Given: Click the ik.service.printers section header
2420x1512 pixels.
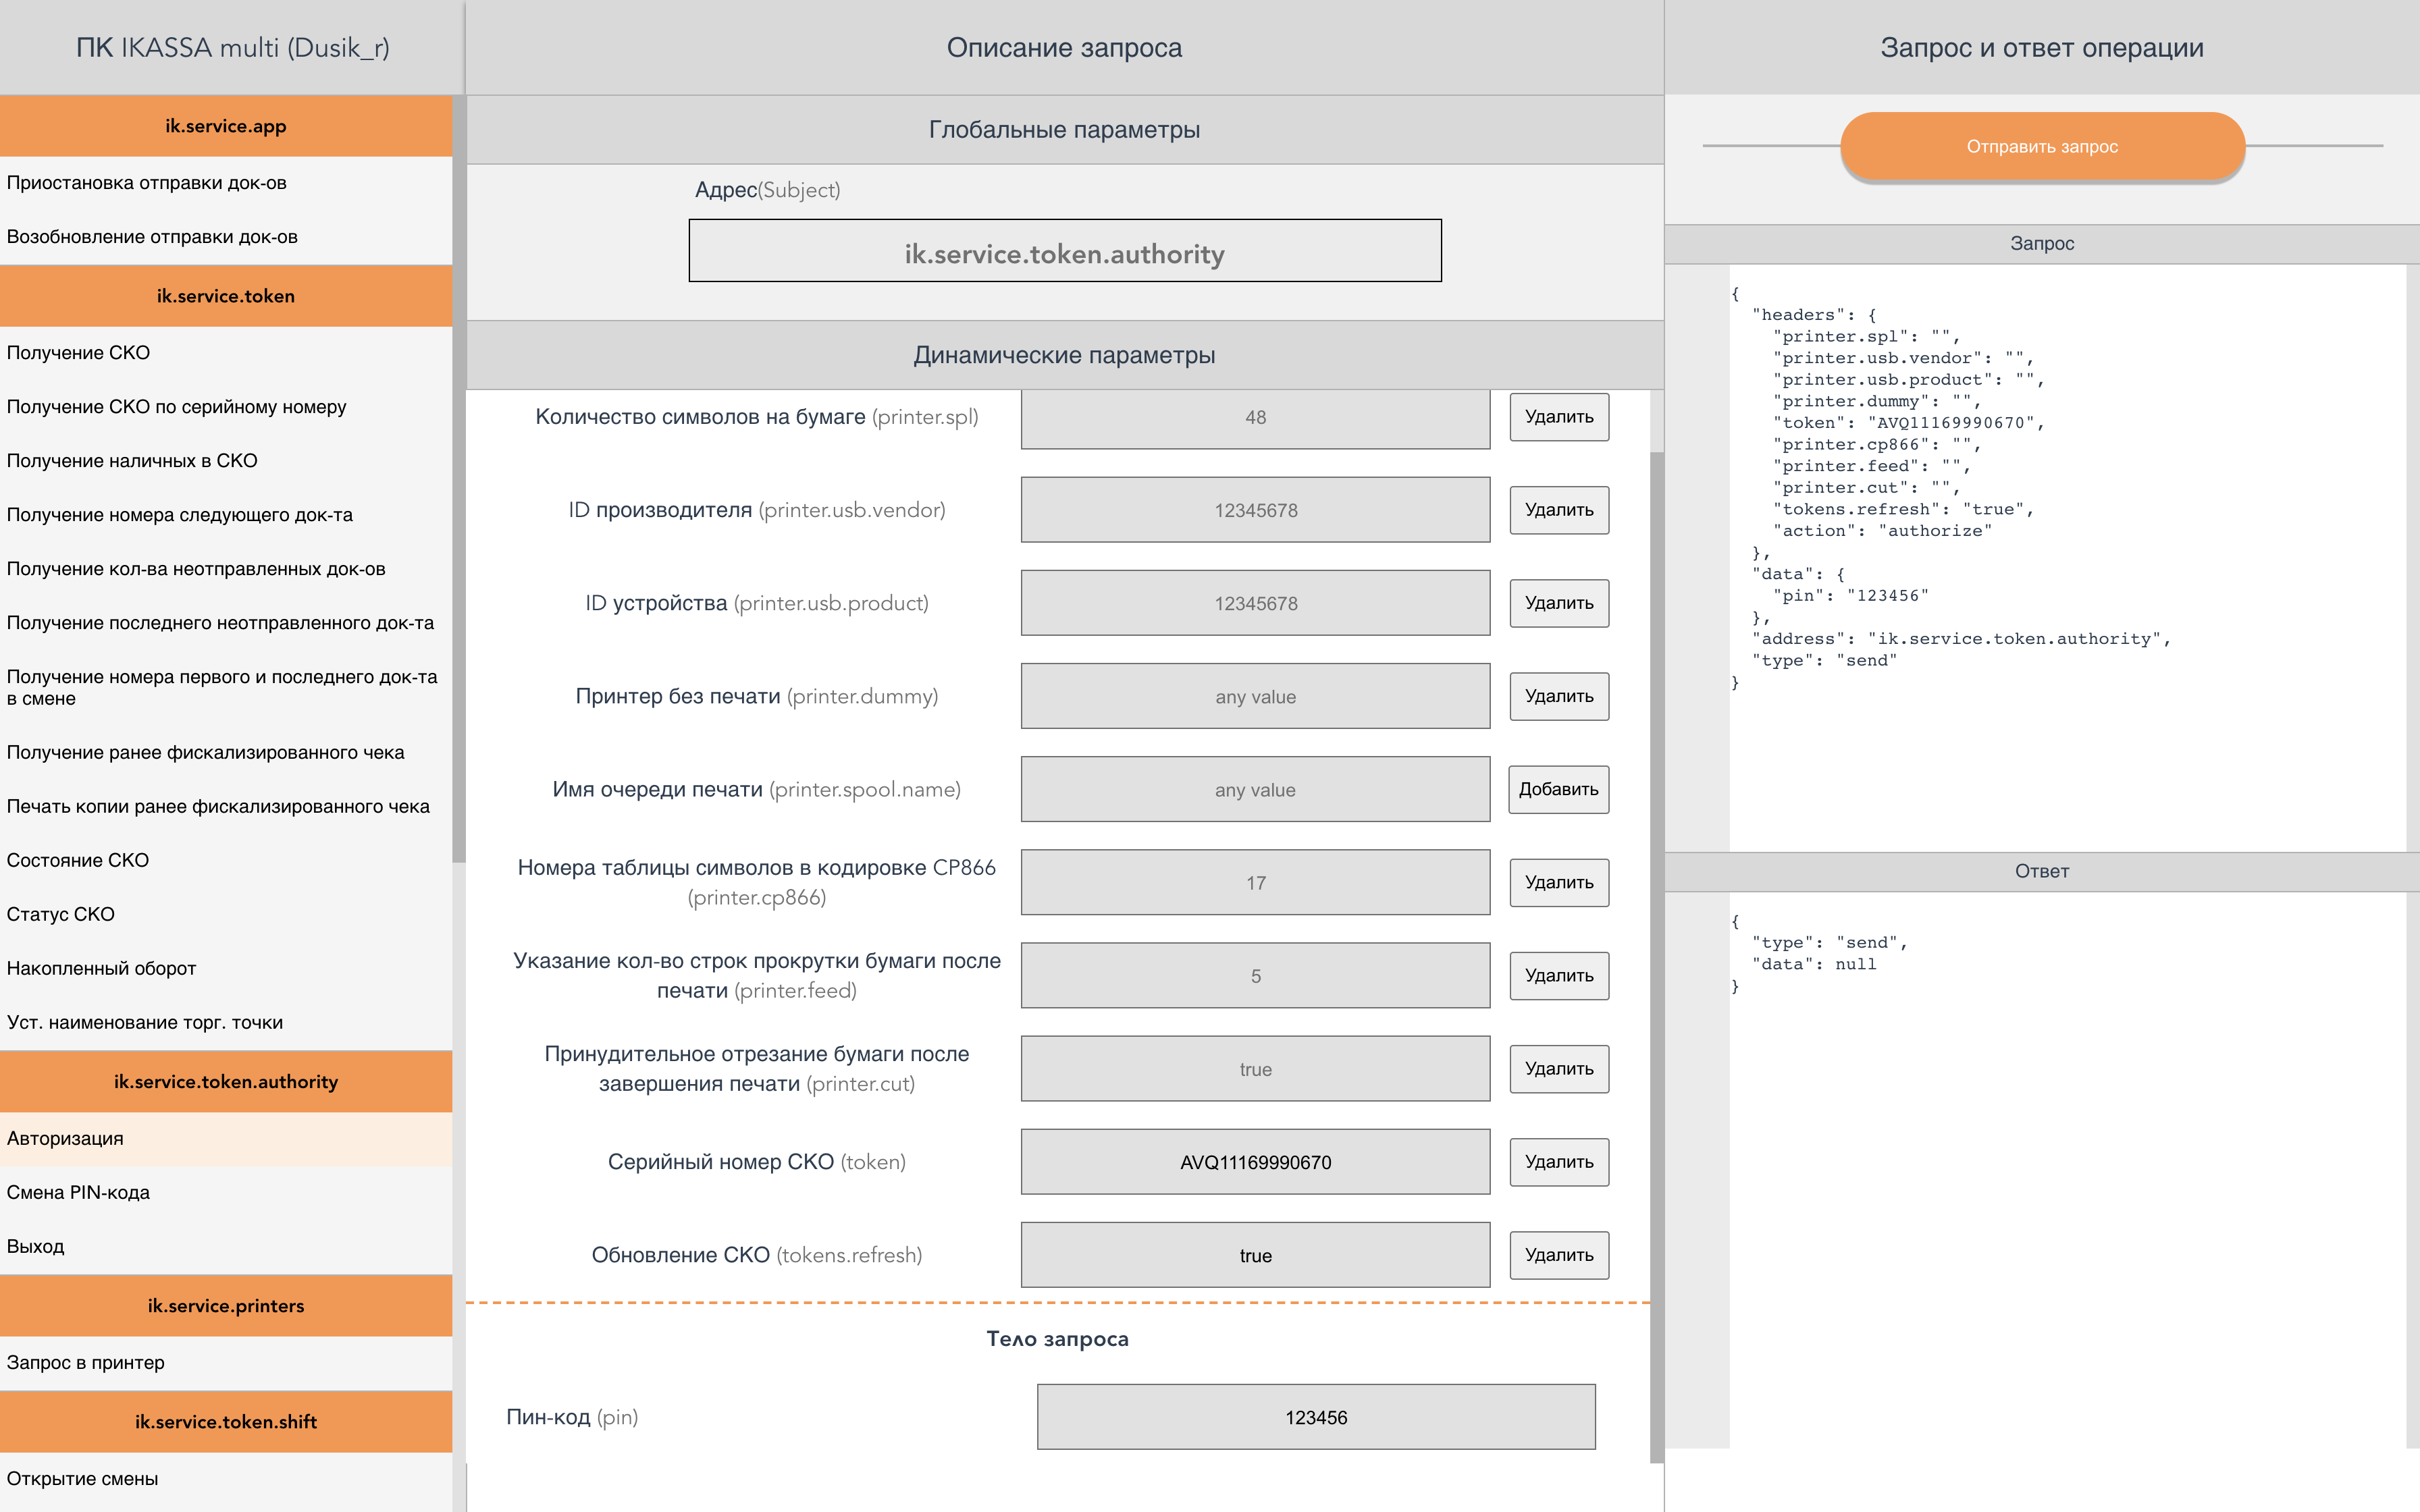Looking at the screenshot, I should coord(225,1305).
